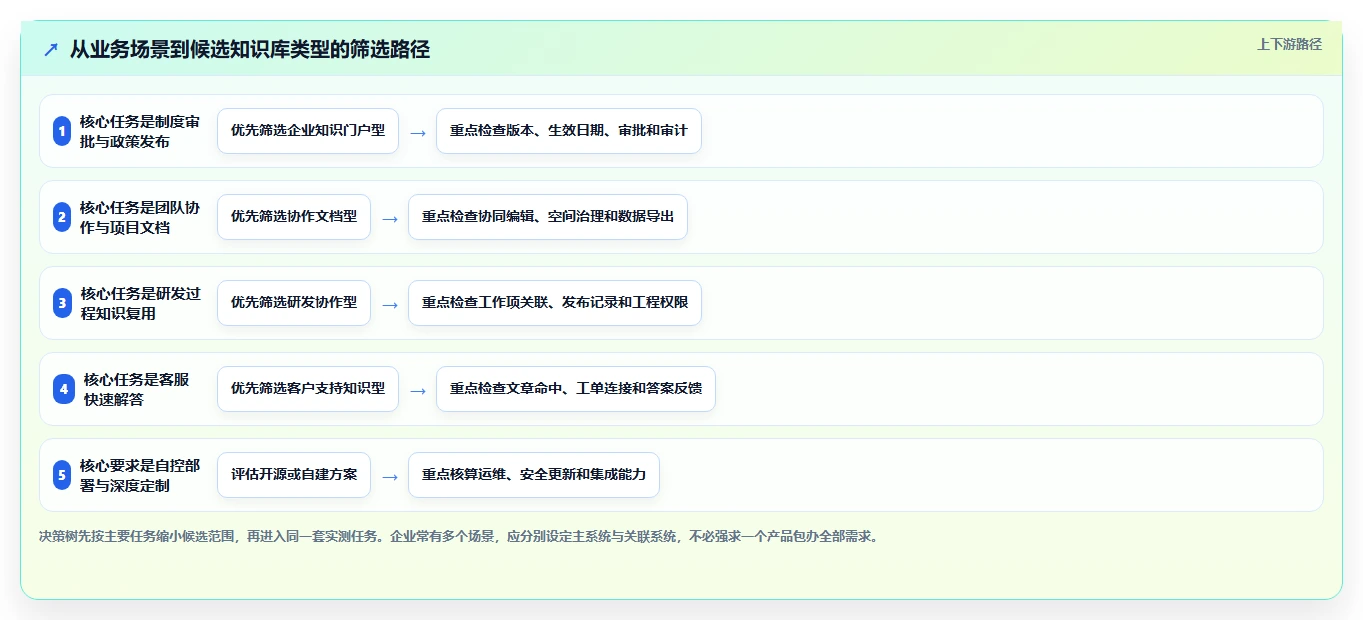Click the arrow icon beside the panel title
Viewport: 1363px width, 620px height.
point(51,49)
